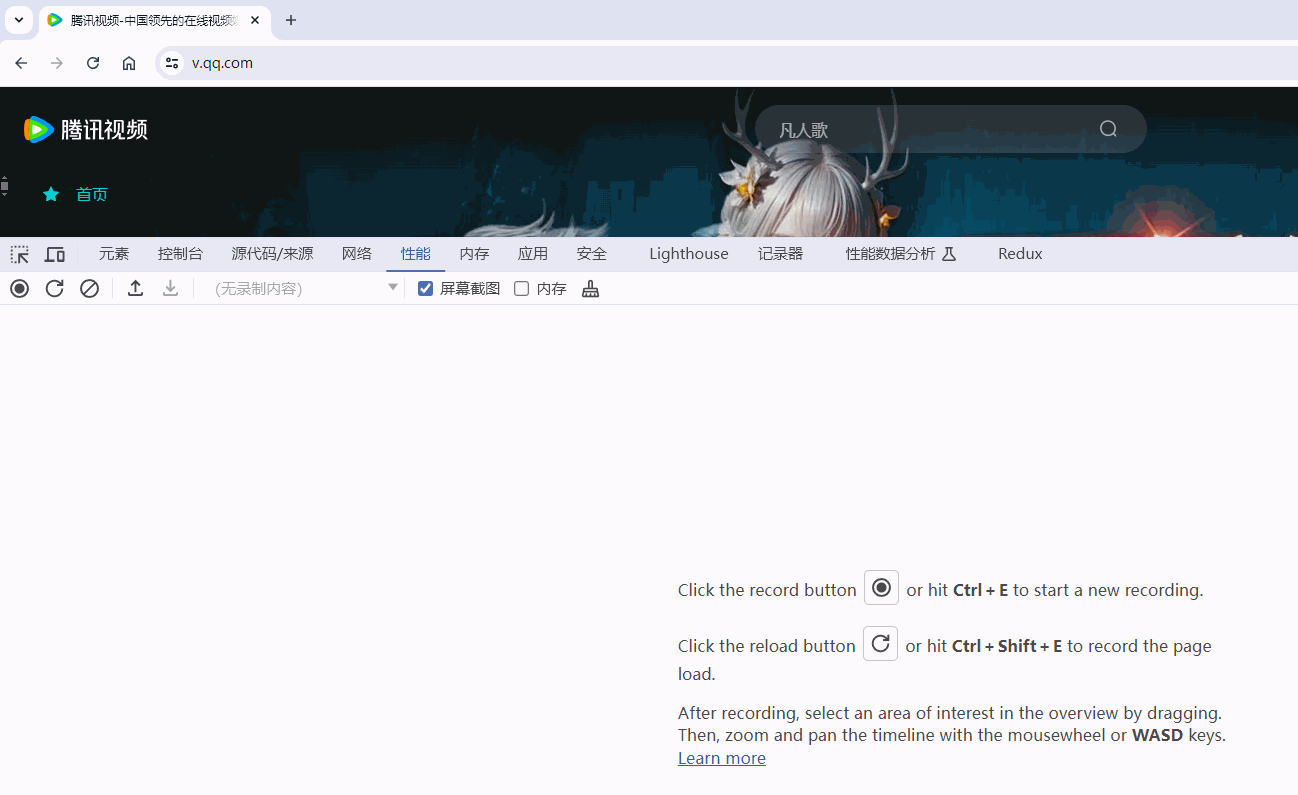Image resolution: width=1298 pixels, height=795 pixels.
Task: Click the reload-and-record icon in toolbar
Action: 55,289
